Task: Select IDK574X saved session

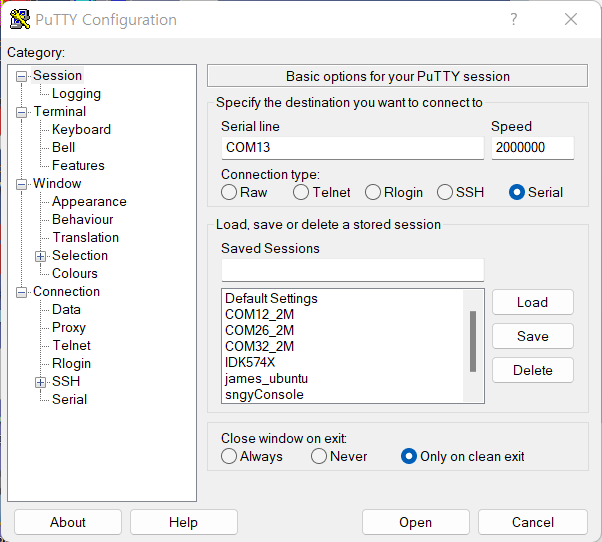Action: click(x=250, y=362)
